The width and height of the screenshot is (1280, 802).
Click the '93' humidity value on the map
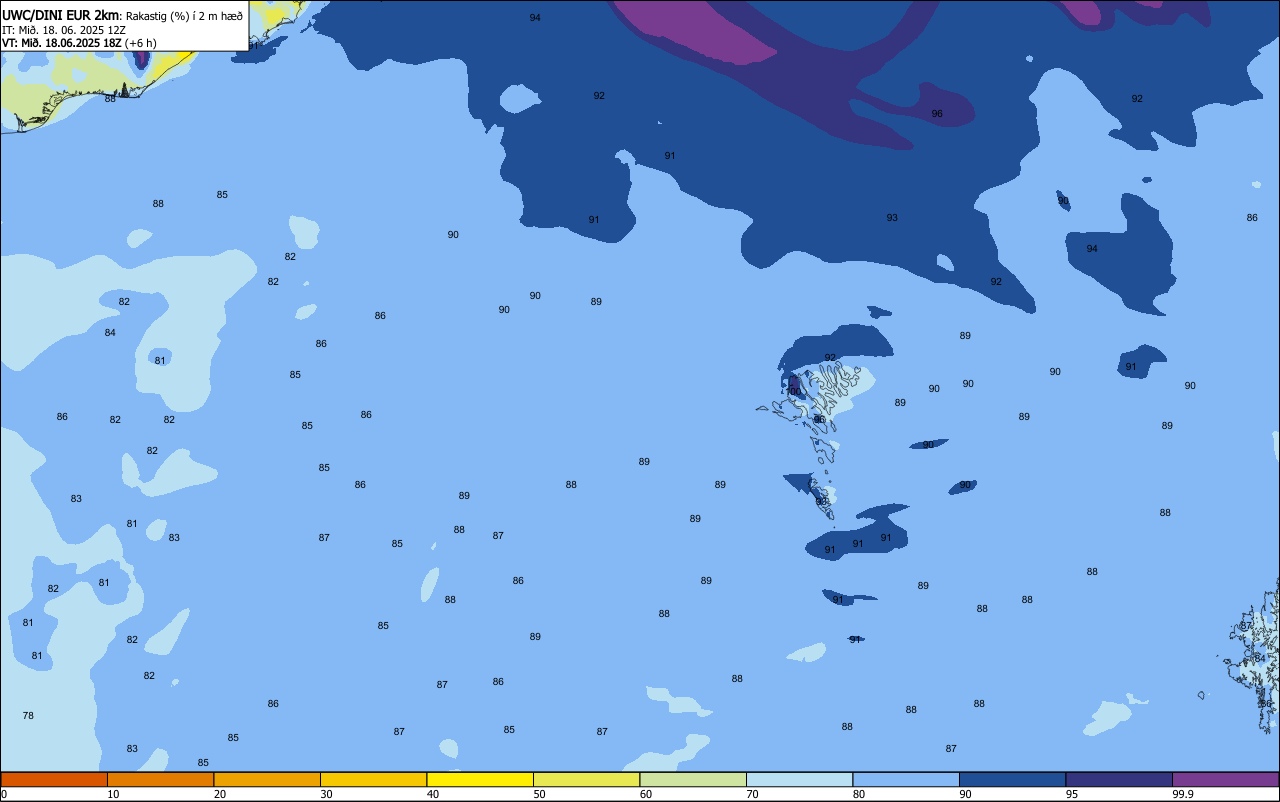click(892, 218)
